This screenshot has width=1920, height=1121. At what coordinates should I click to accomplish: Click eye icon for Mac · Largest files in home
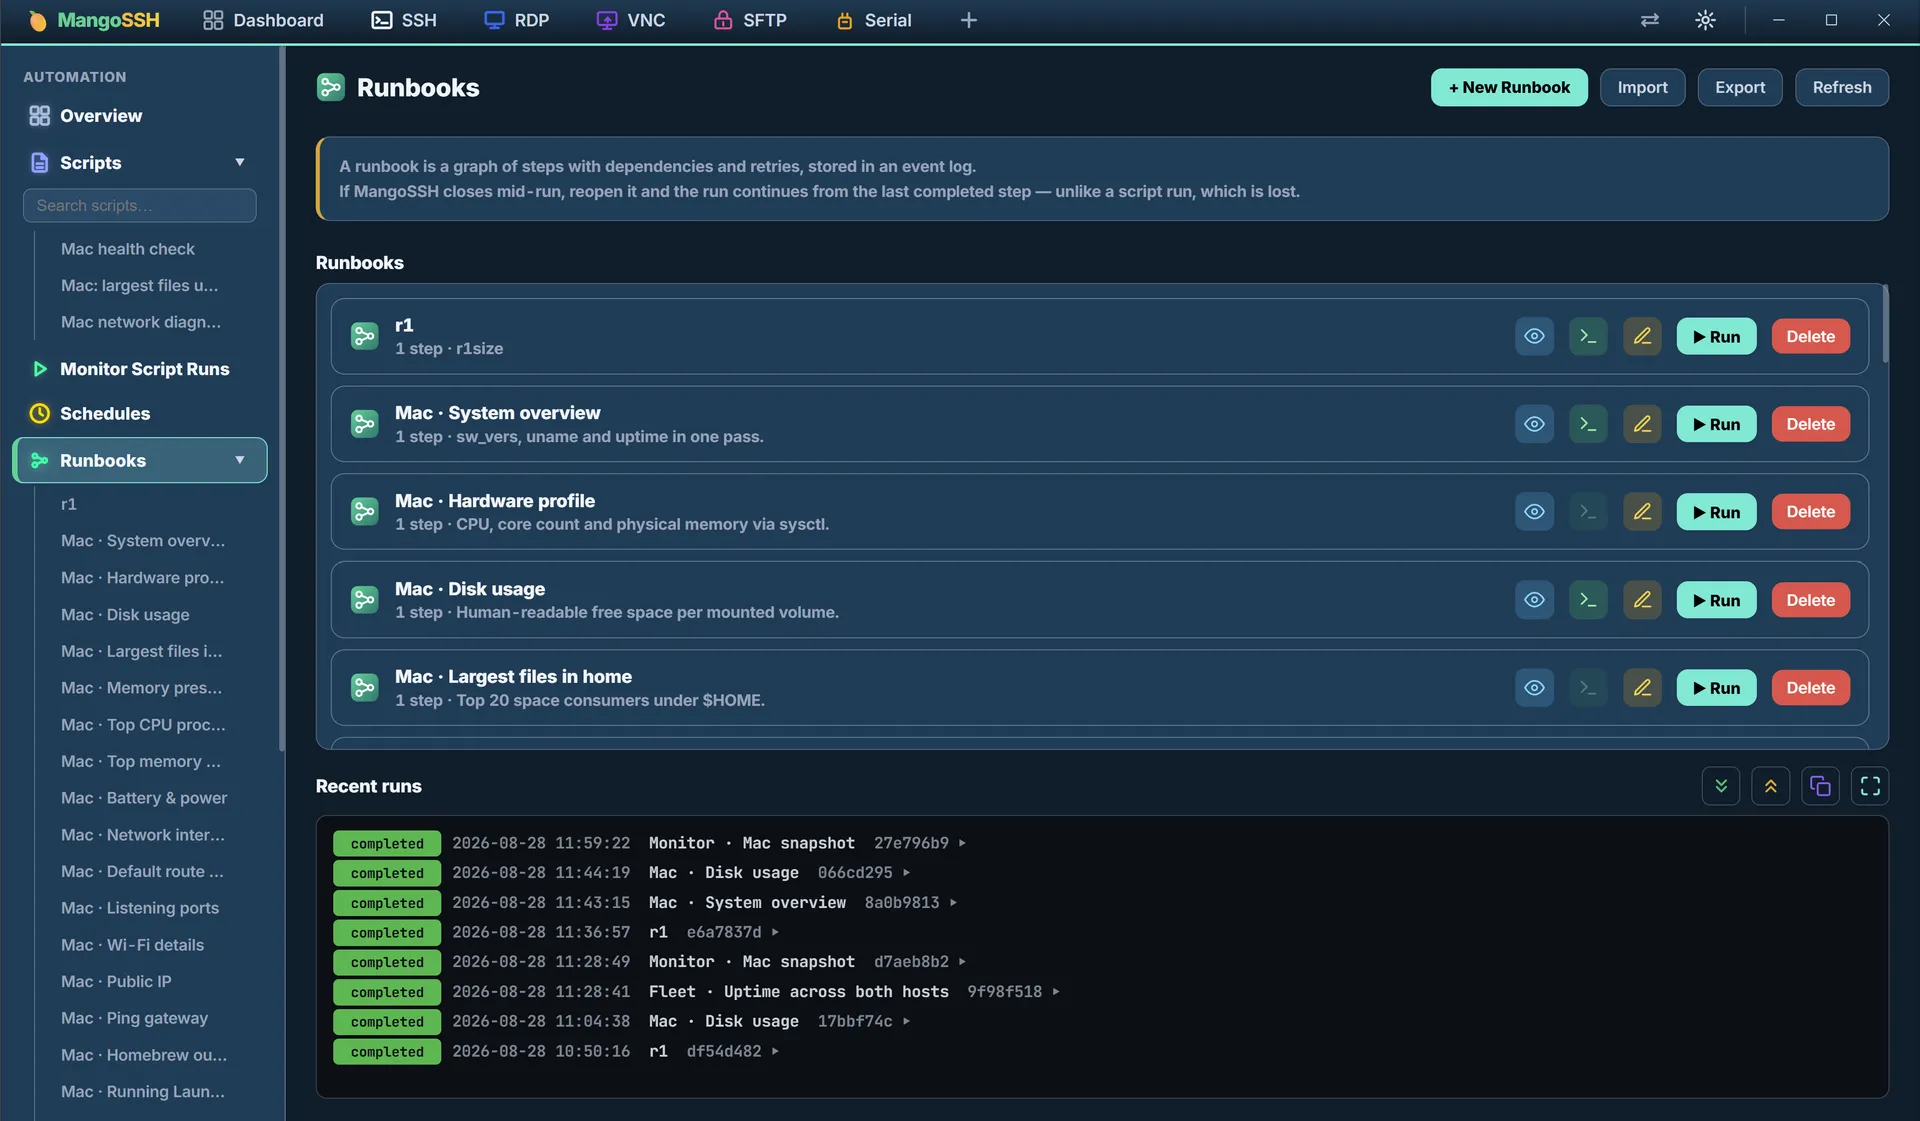(1534, 688)
